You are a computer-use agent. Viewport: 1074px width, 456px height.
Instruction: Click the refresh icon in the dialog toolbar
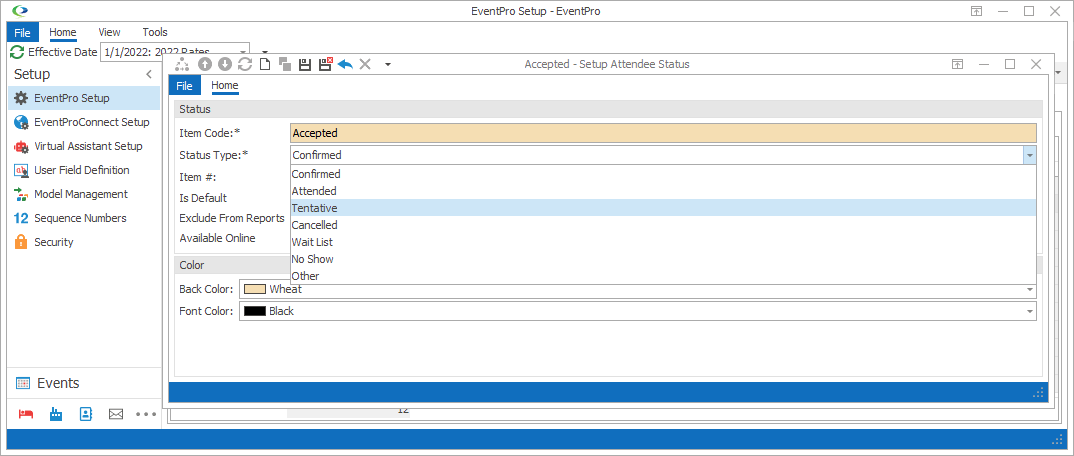pos(245,64)
